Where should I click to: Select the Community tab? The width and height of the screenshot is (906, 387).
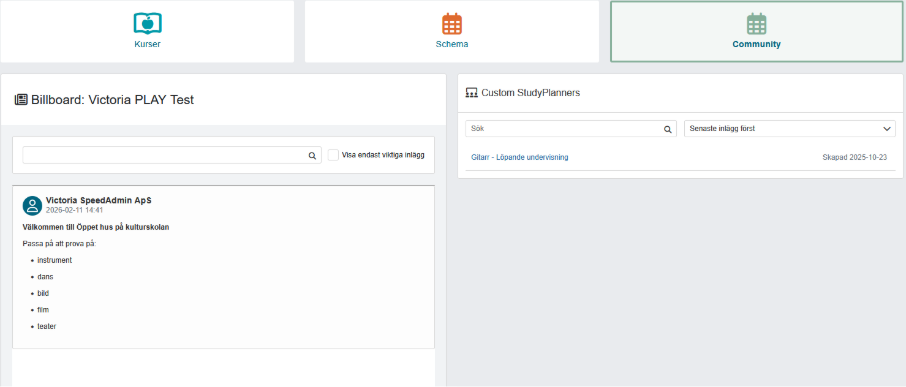(x=756, y=32)
